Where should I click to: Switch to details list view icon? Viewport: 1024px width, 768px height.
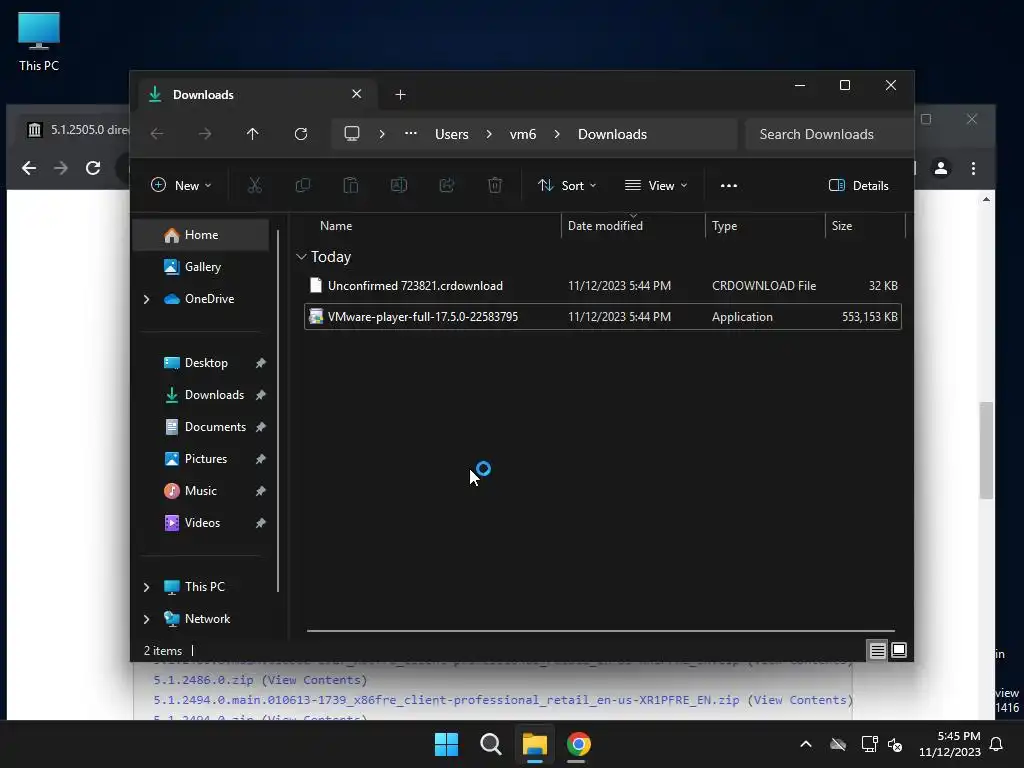pyautogui.click(x=877, y=650)
